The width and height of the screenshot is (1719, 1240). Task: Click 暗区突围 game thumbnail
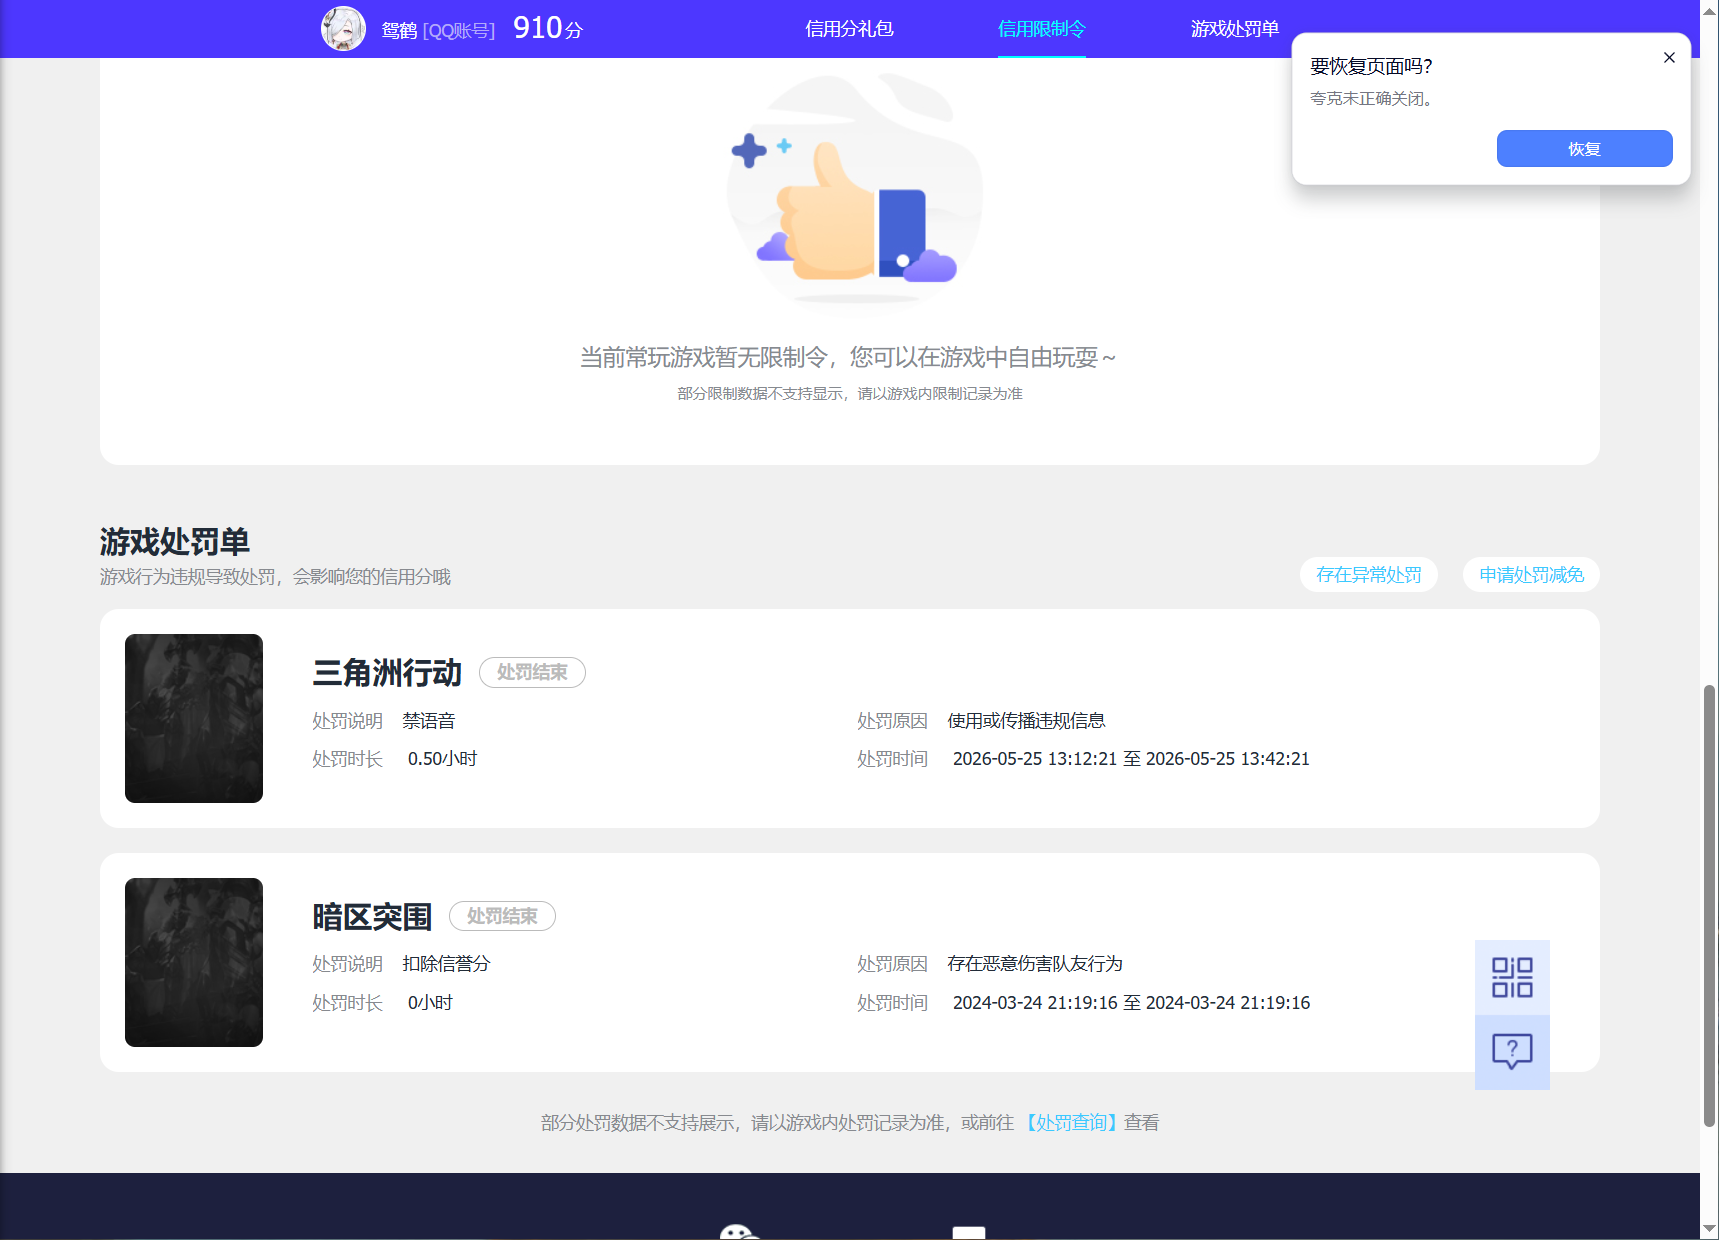click(194, 962)
